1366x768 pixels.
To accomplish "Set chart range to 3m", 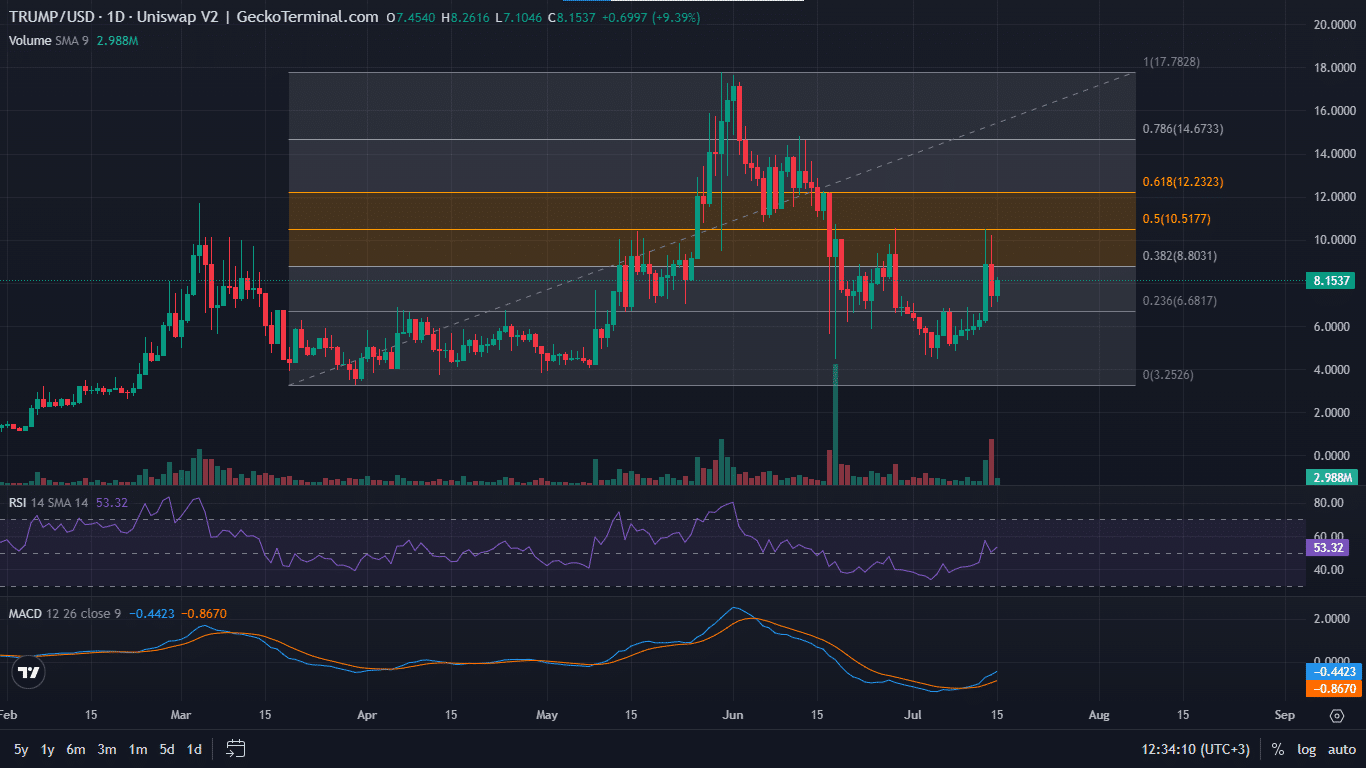I will click(x=107, y=748).
